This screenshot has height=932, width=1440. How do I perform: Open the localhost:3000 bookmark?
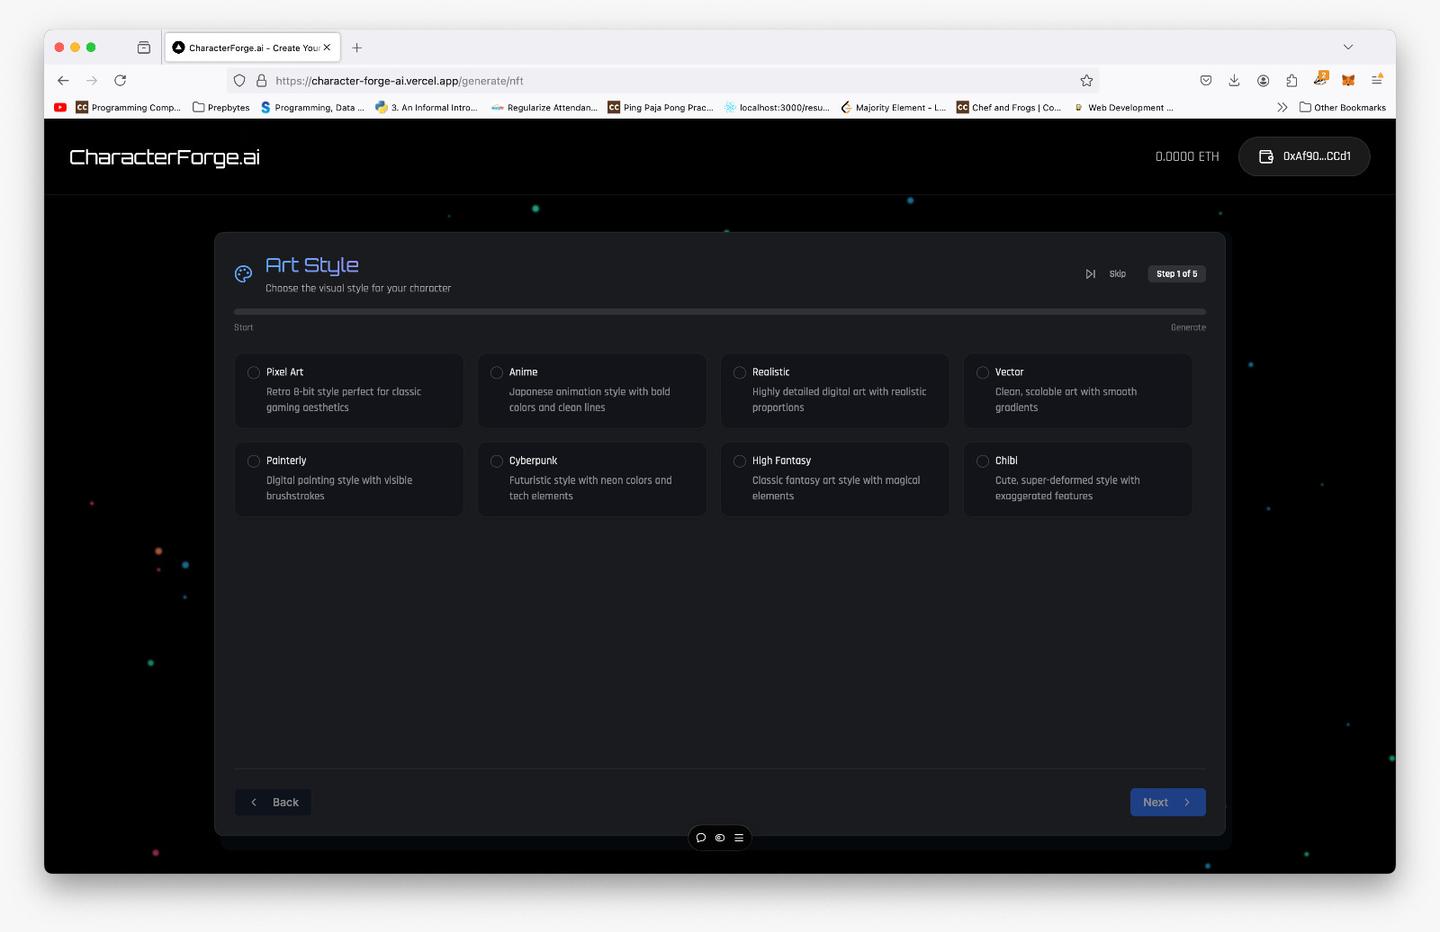tap(777, 107)
